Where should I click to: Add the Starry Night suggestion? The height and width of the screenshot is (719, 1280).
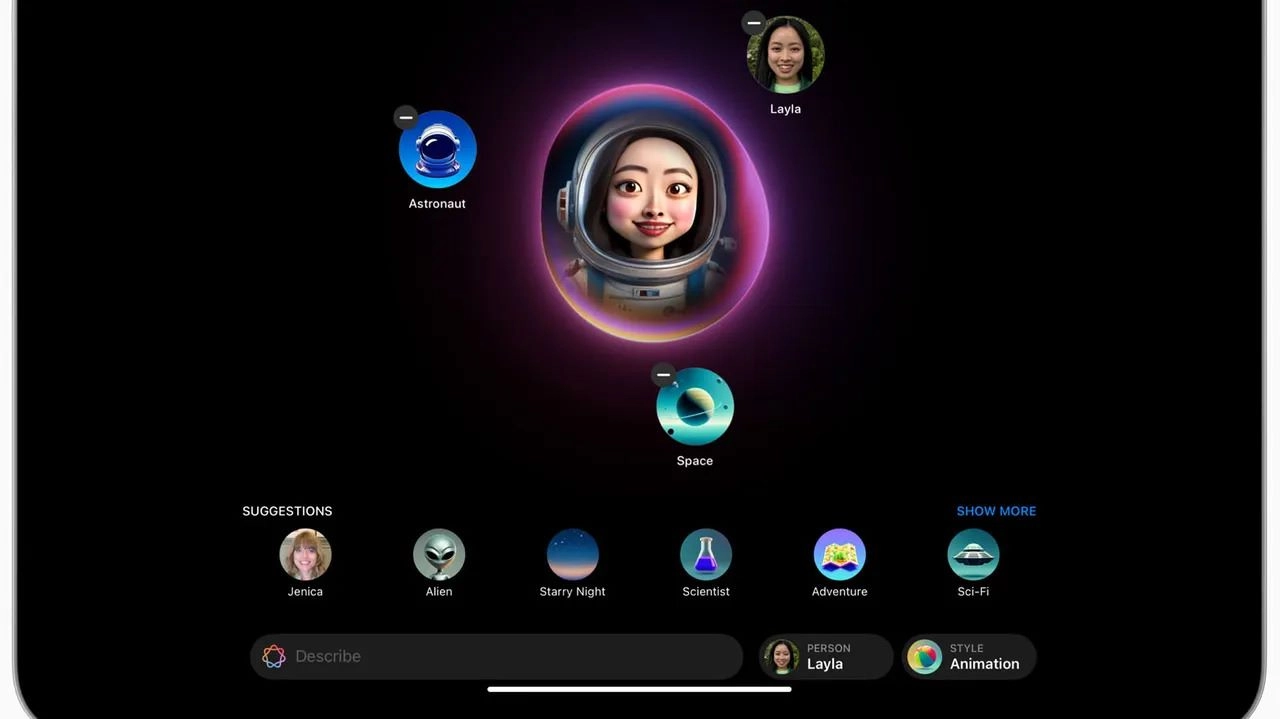point(572,555)
